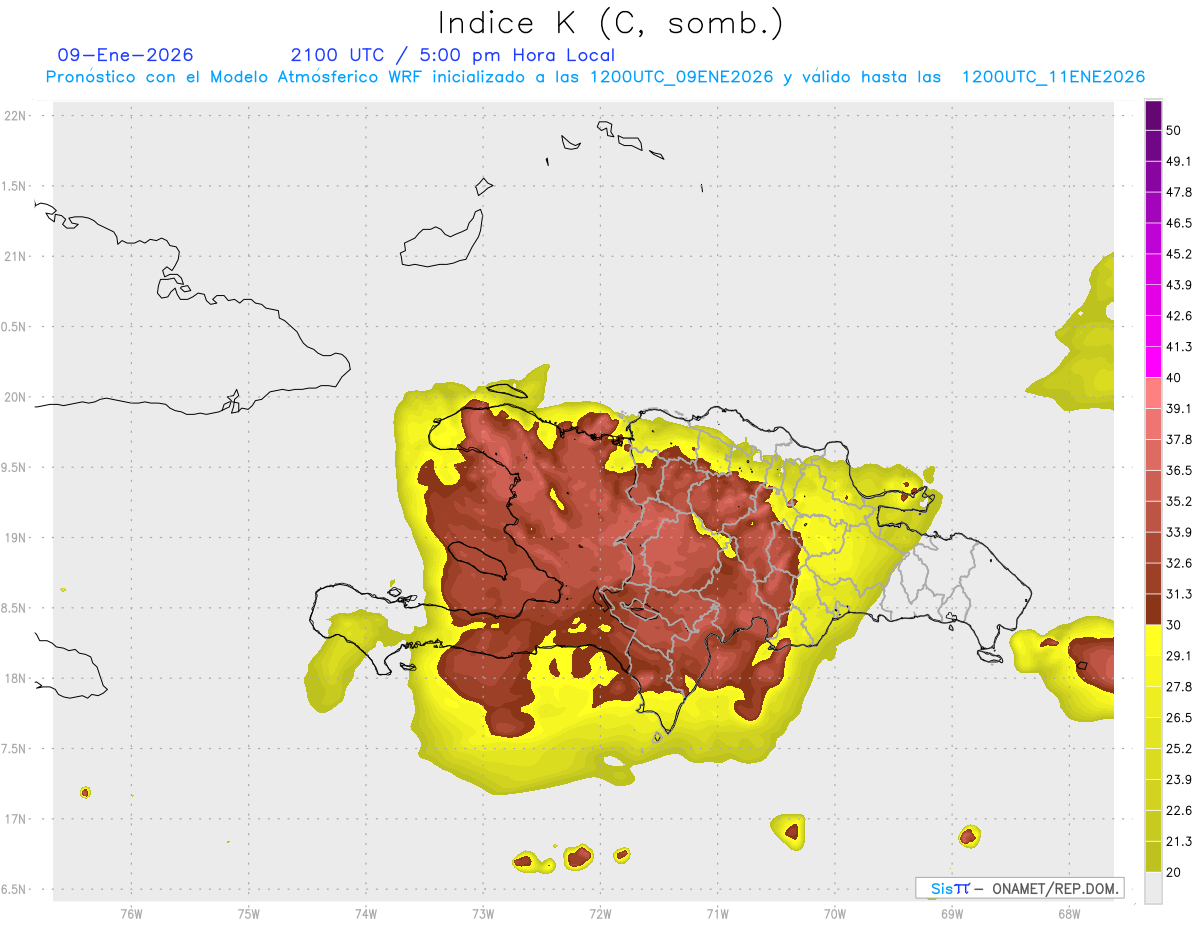1200x927 pixels.
Task: Click the colorbar value 50
Action: click(x=1174, y=131)
